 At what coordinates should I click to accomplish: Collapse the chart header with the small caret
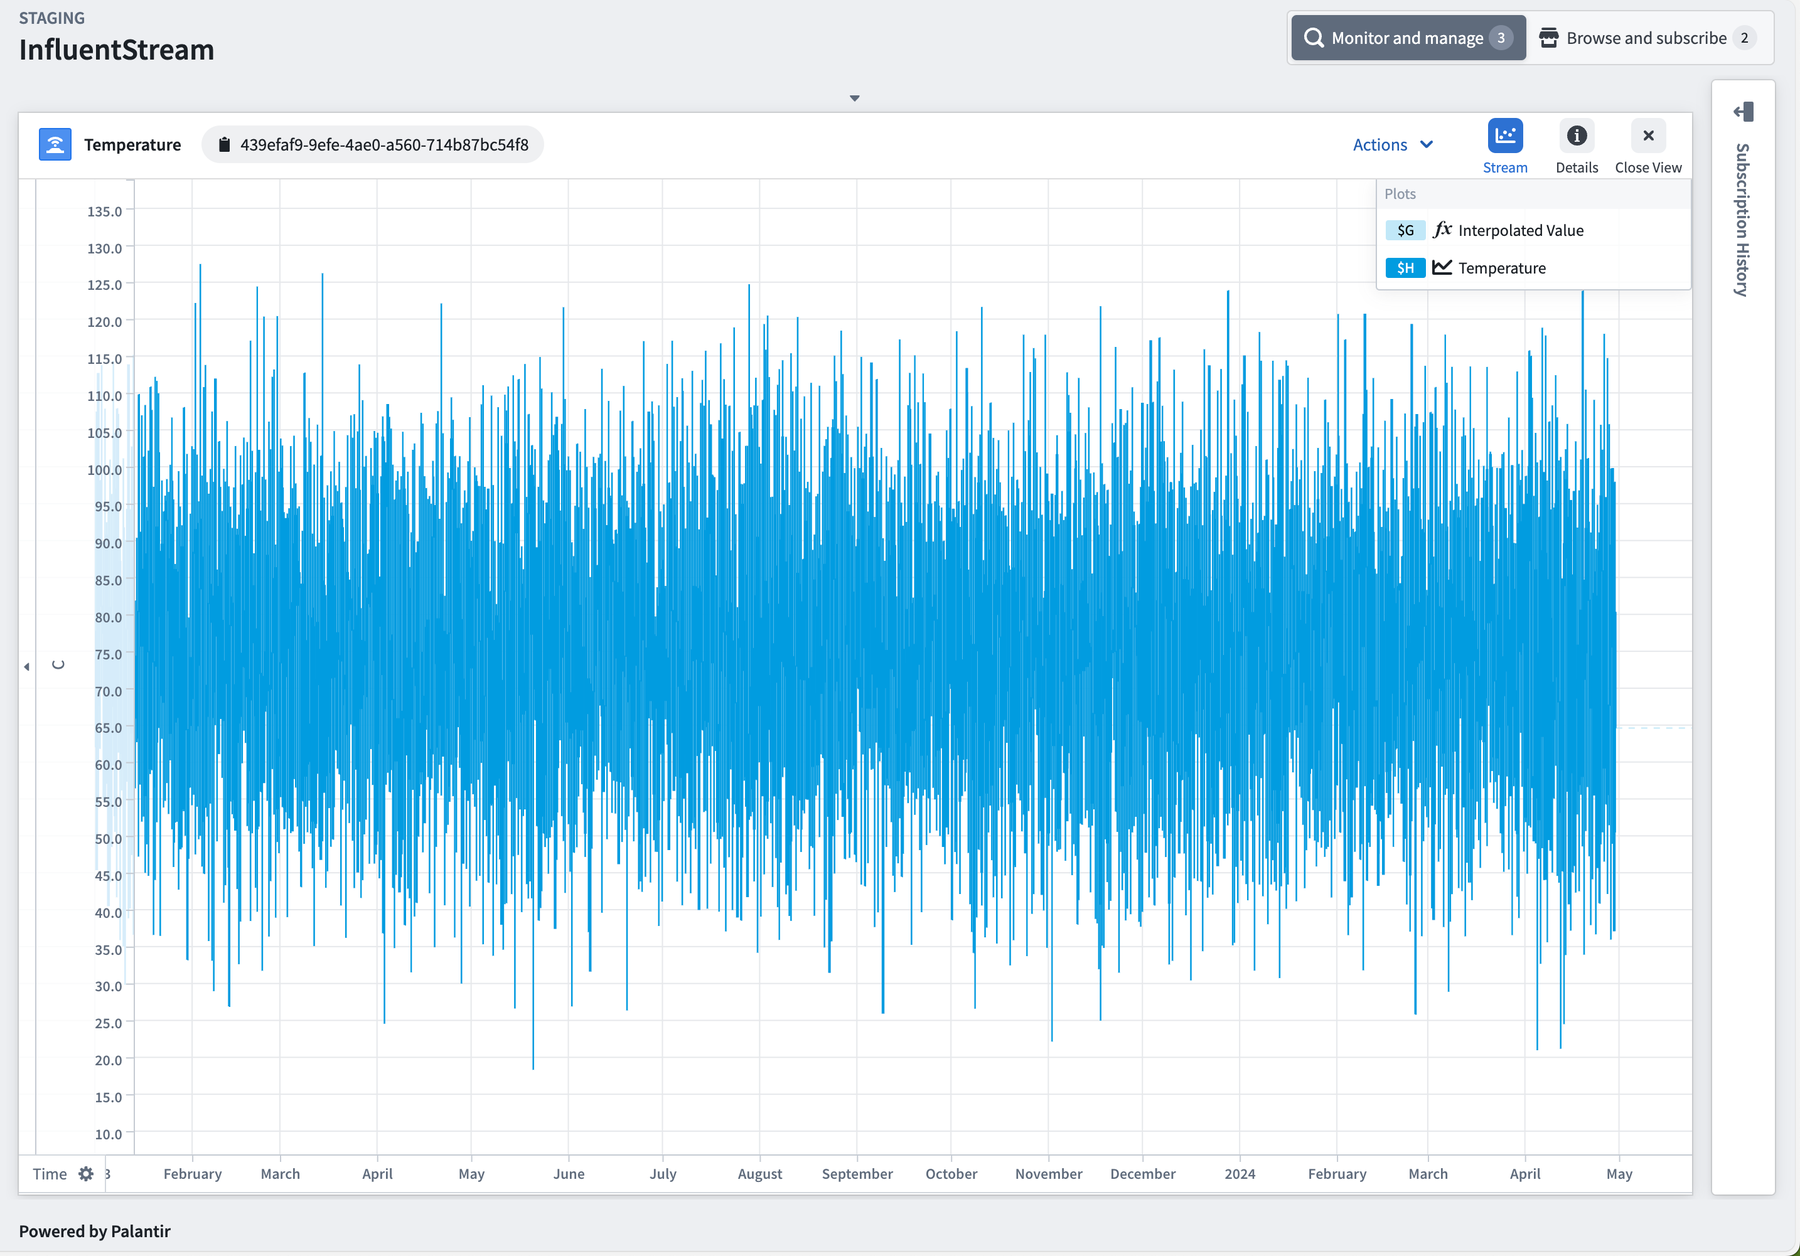coord(855,97)
